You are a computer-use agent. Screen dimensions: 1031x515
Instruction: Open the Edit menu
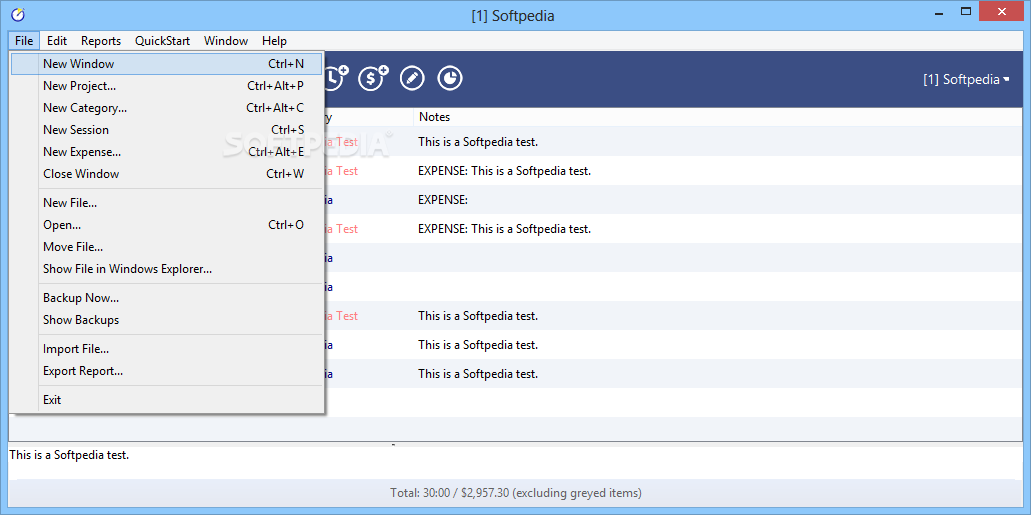[57, 41]
